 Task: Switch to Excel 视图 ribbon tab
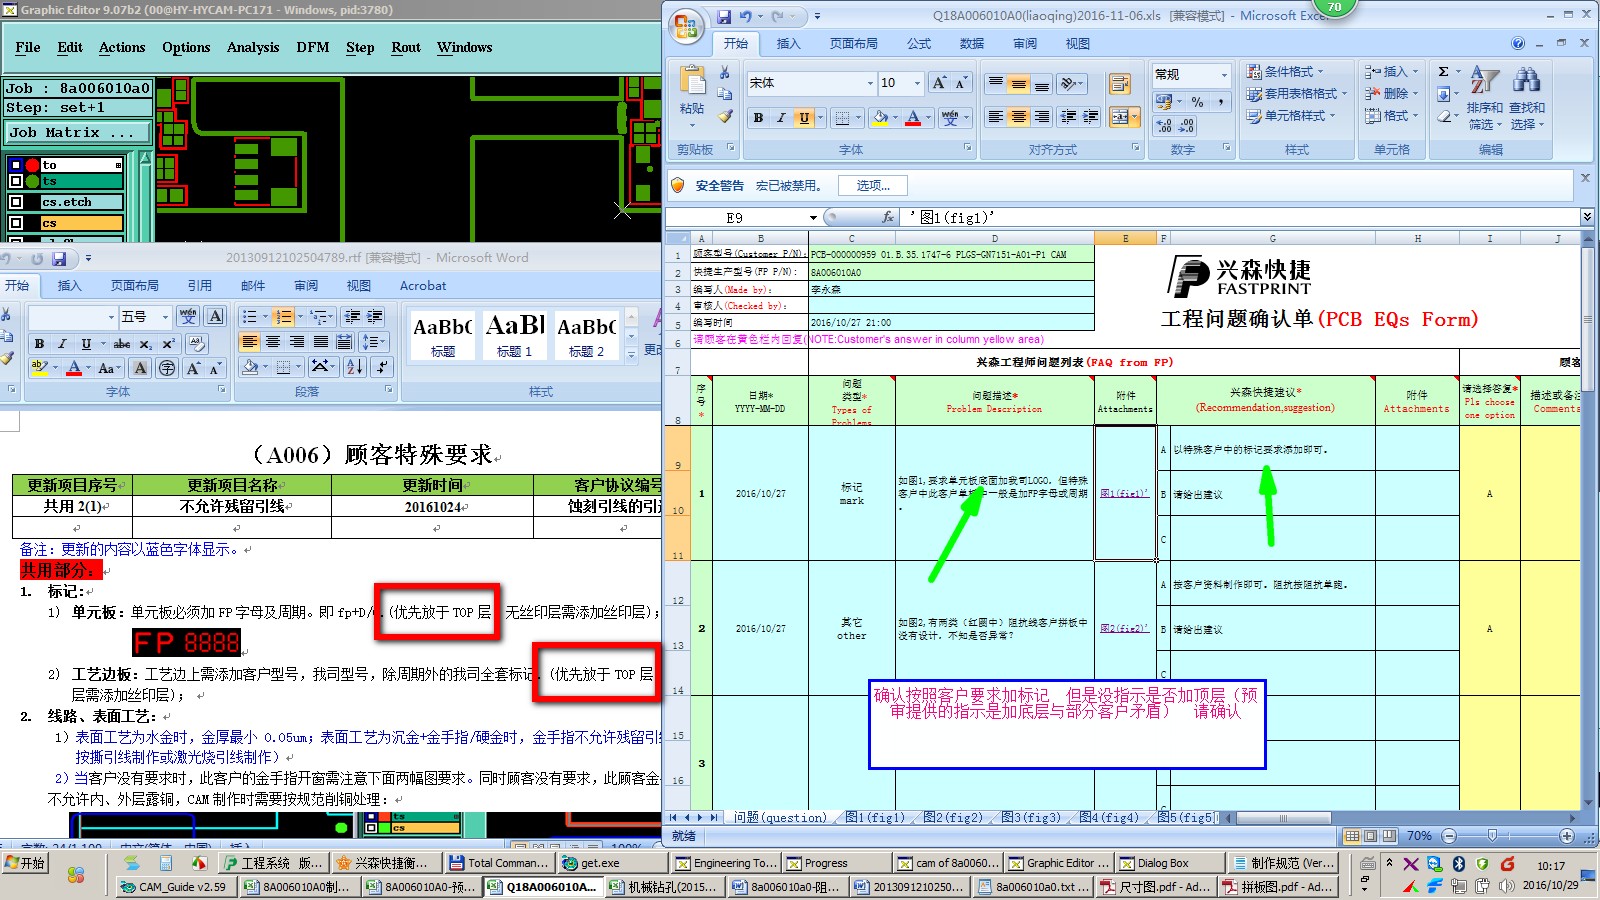(x=1078, y=44)
